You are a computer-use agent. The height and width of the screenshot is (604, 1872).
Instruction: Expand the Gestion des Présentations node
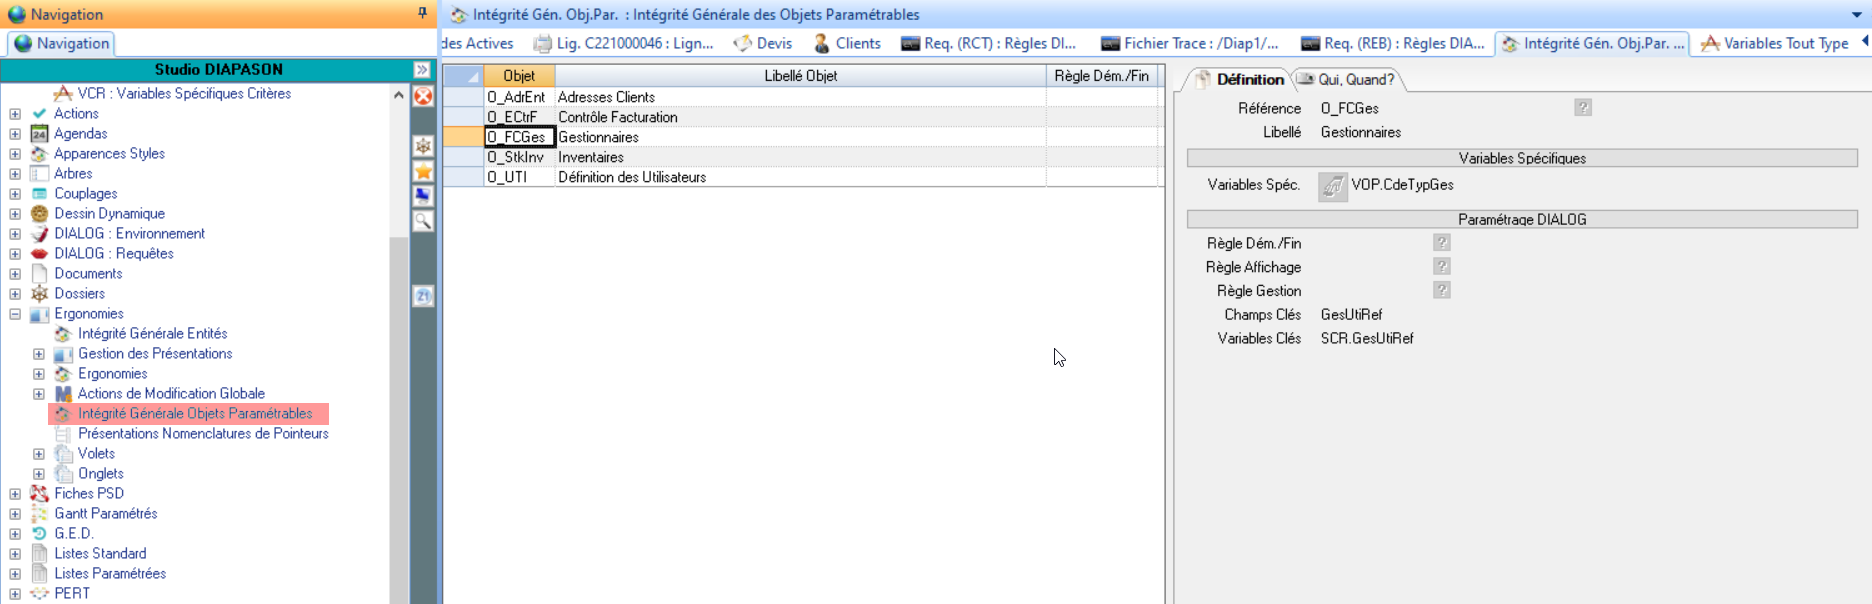[39, 354]
